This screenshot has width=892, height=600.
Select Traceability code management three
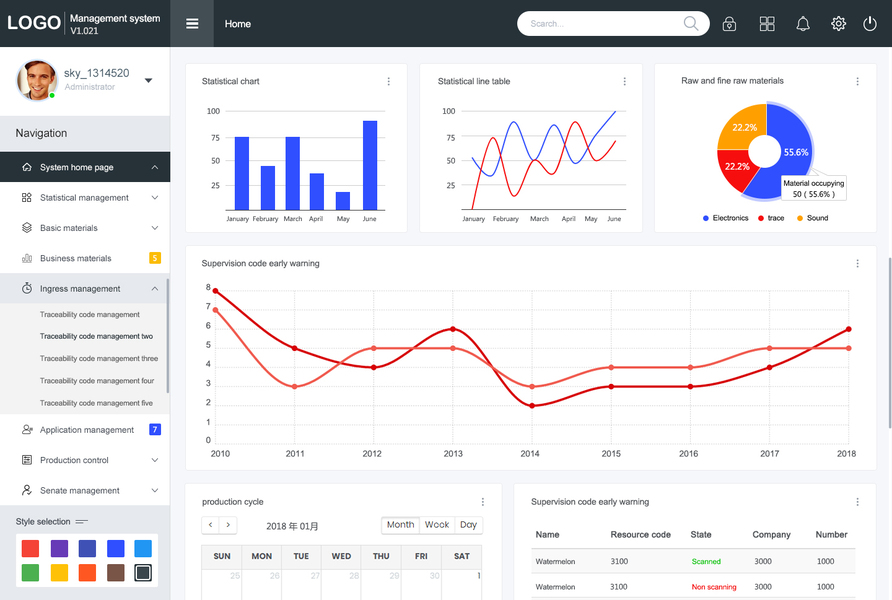(x=99, y=358)
